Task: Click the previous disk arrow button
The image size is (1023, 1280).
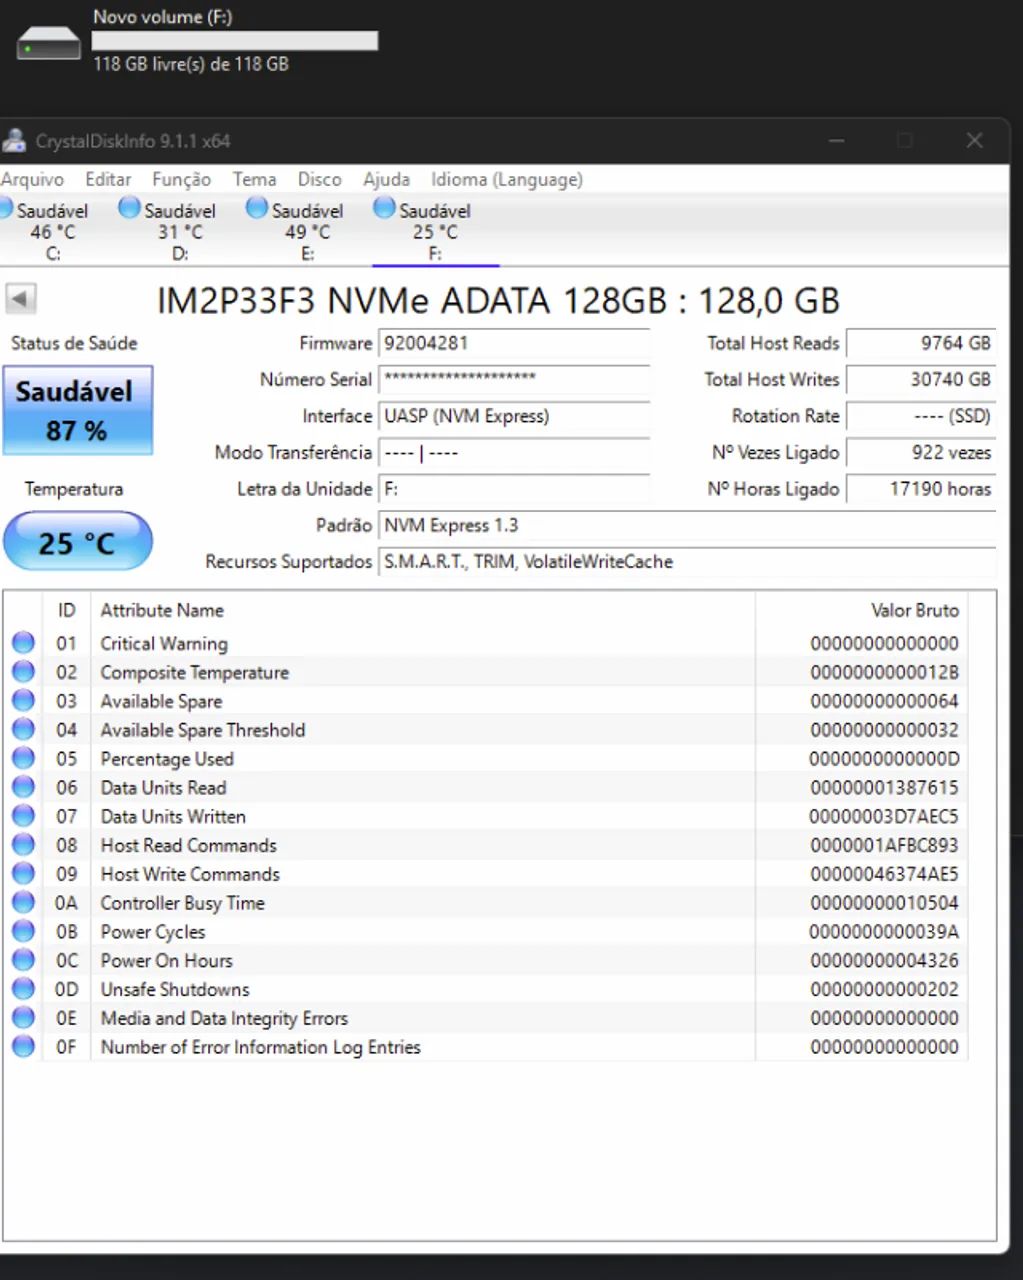Action: (x=20, y=298)
